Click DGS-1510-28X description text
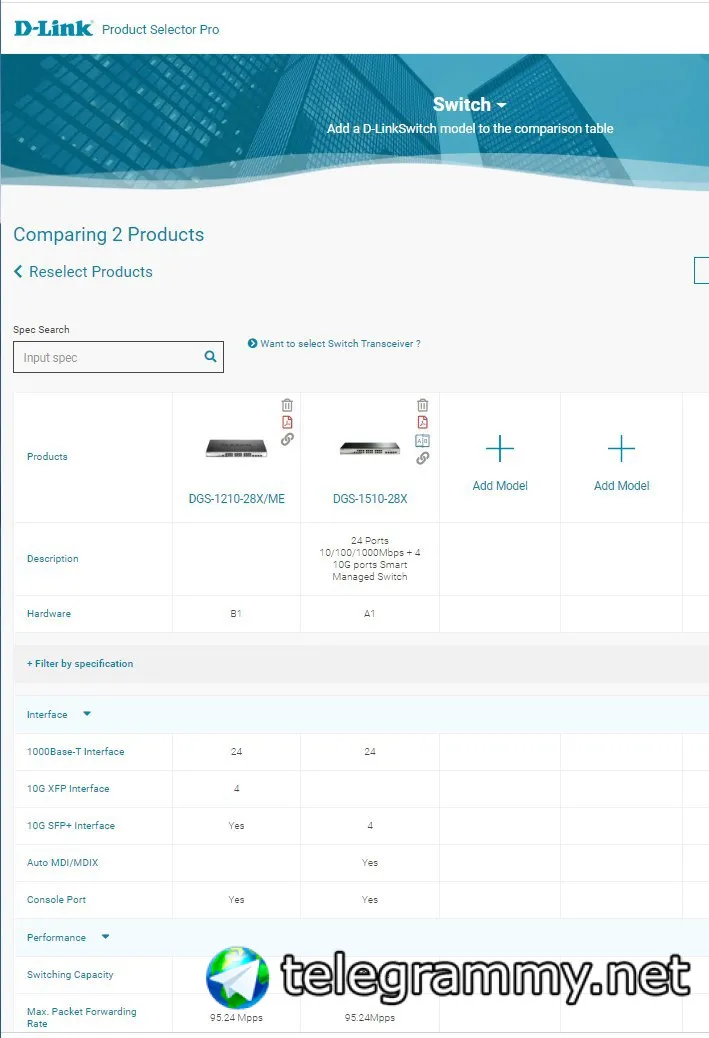 [370, 559]
